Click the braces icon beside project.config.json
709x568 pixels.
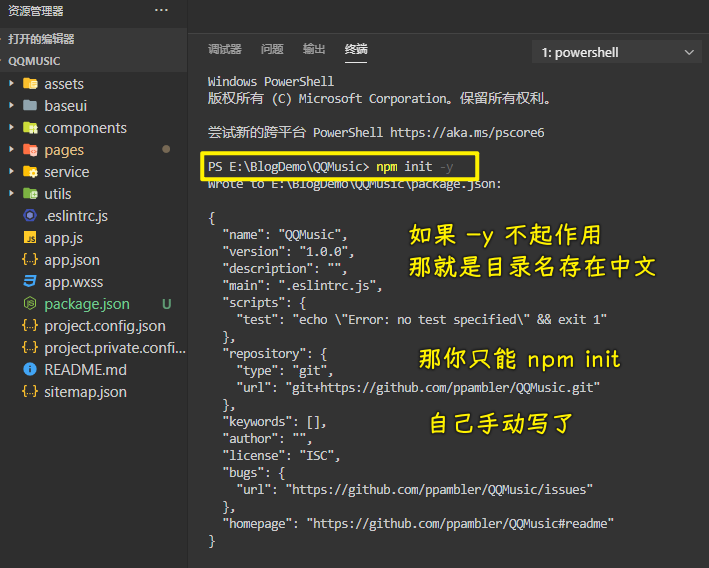30,326
